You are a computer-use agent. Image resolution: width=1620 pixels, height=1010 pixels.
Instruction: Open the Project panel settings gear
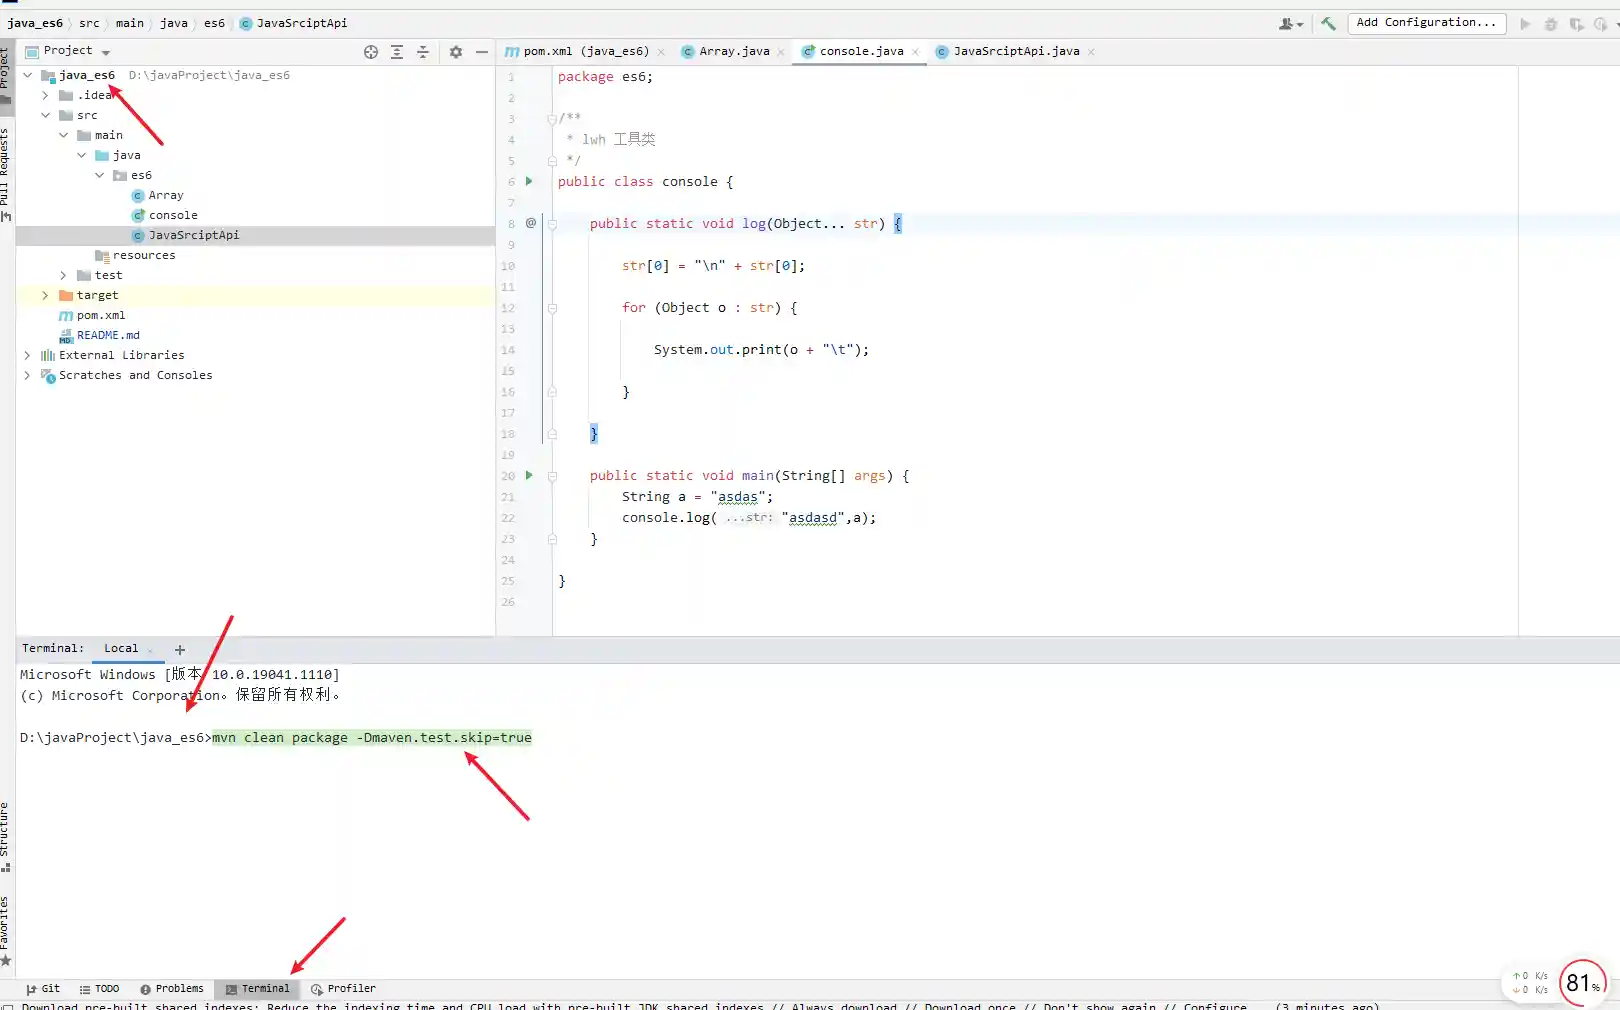coord(456,52)
